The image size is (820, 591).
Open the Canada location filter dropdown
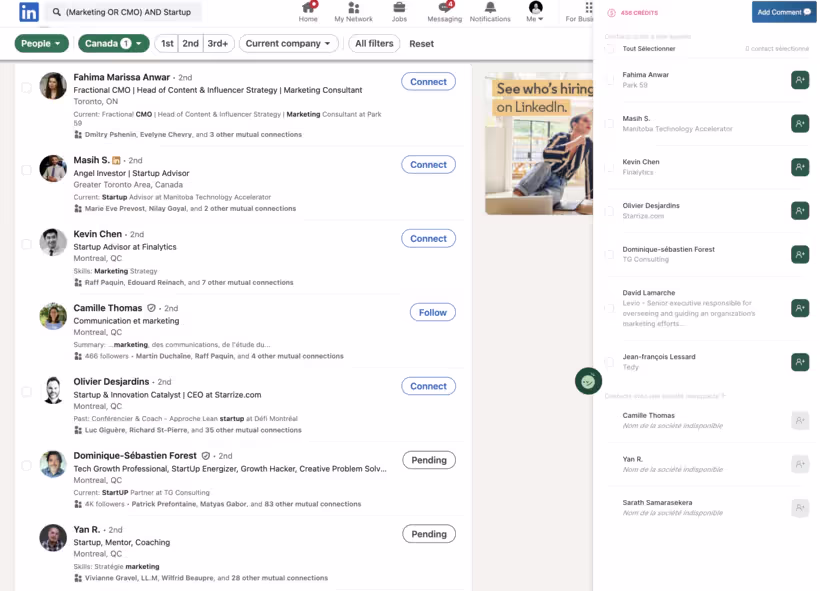(x=113, y=43)
